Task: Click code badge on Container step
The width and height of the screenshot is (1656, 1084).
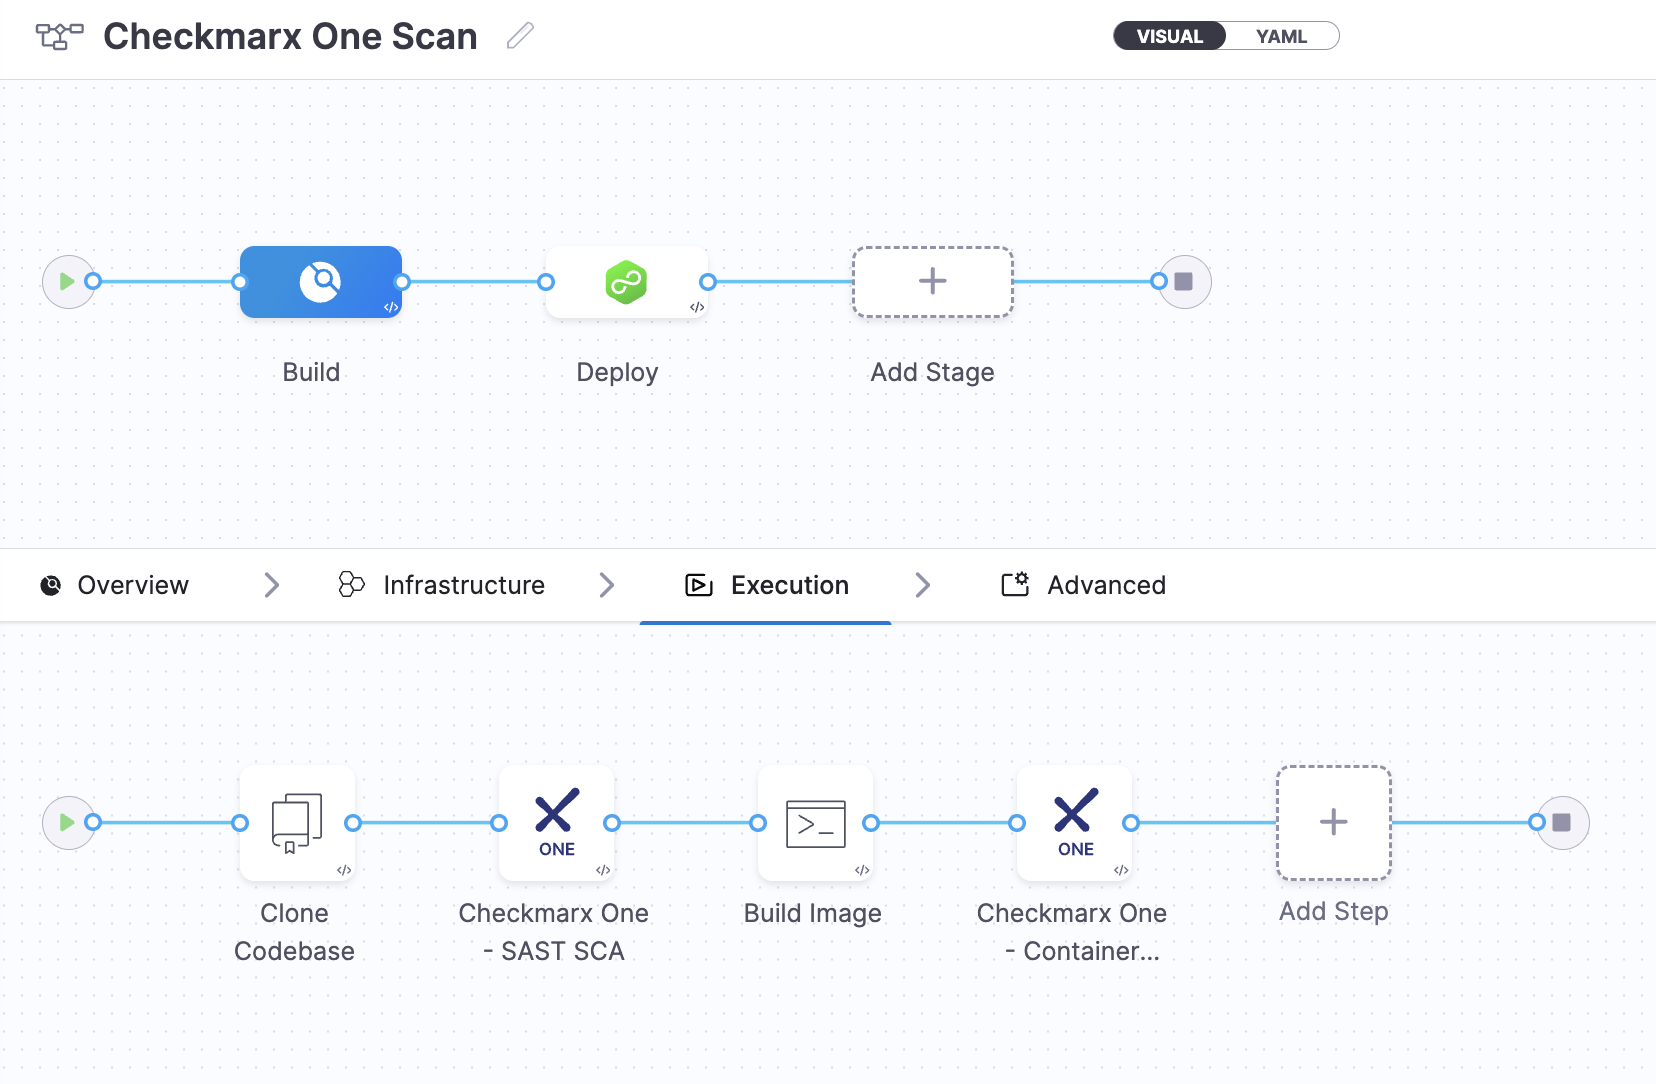Action: pyautogui.click(x=1121, y=870)
